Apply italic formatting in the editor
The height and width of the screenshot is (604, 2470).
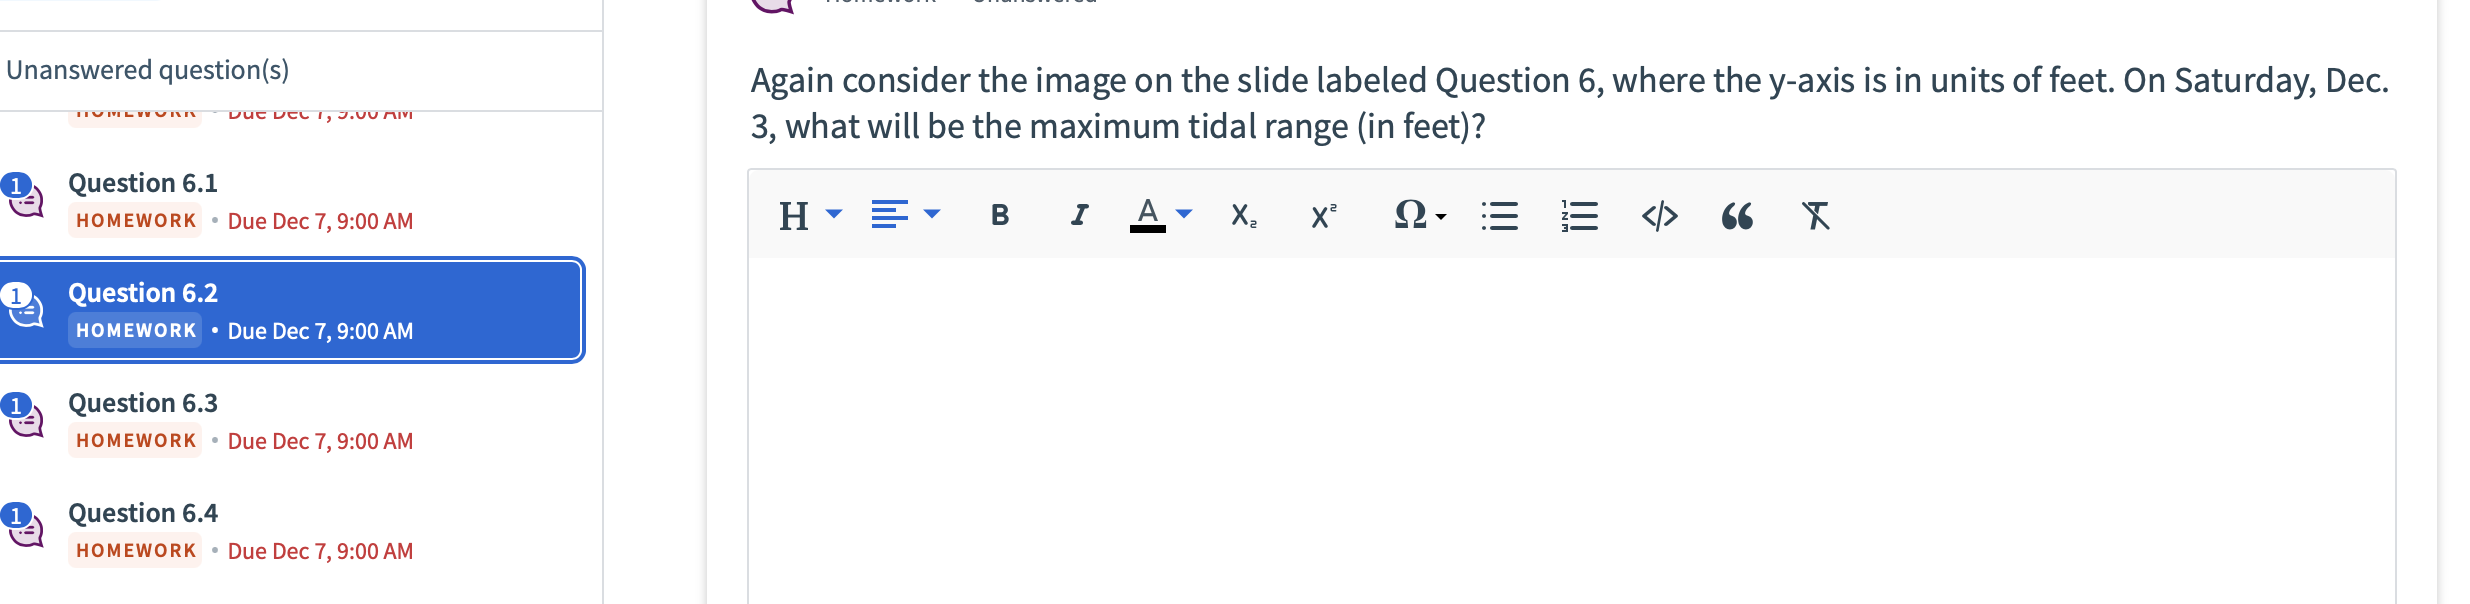point(1078,215)
